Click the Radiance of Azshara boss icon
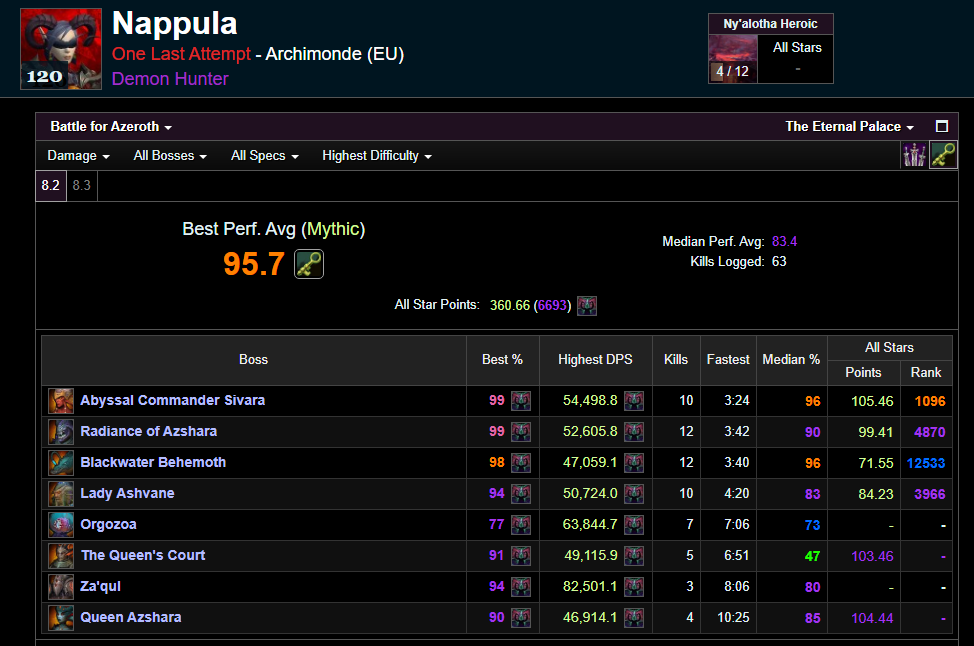Viewport: 974px width, 646px height. click(x=61, y=432)
